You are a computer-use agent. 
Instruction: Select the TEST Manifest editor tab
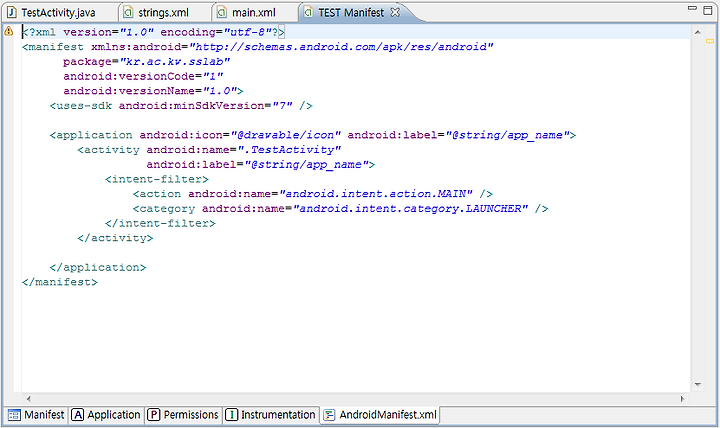(x=351, y=12)
